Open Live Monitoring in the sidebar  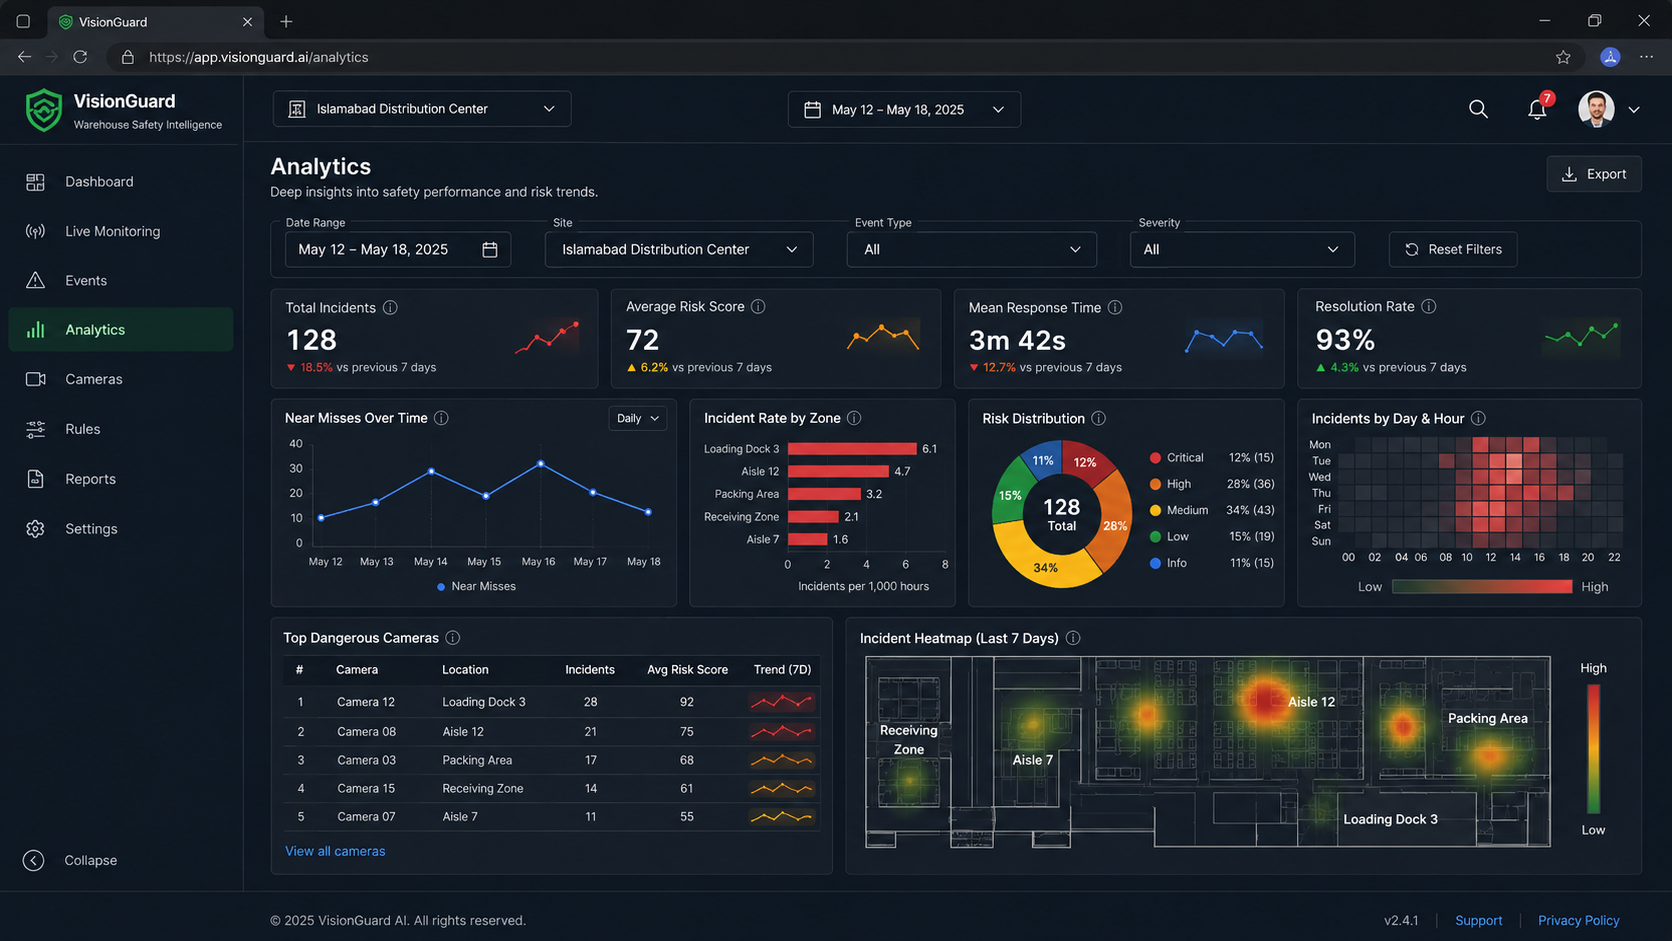pos(121,231)
